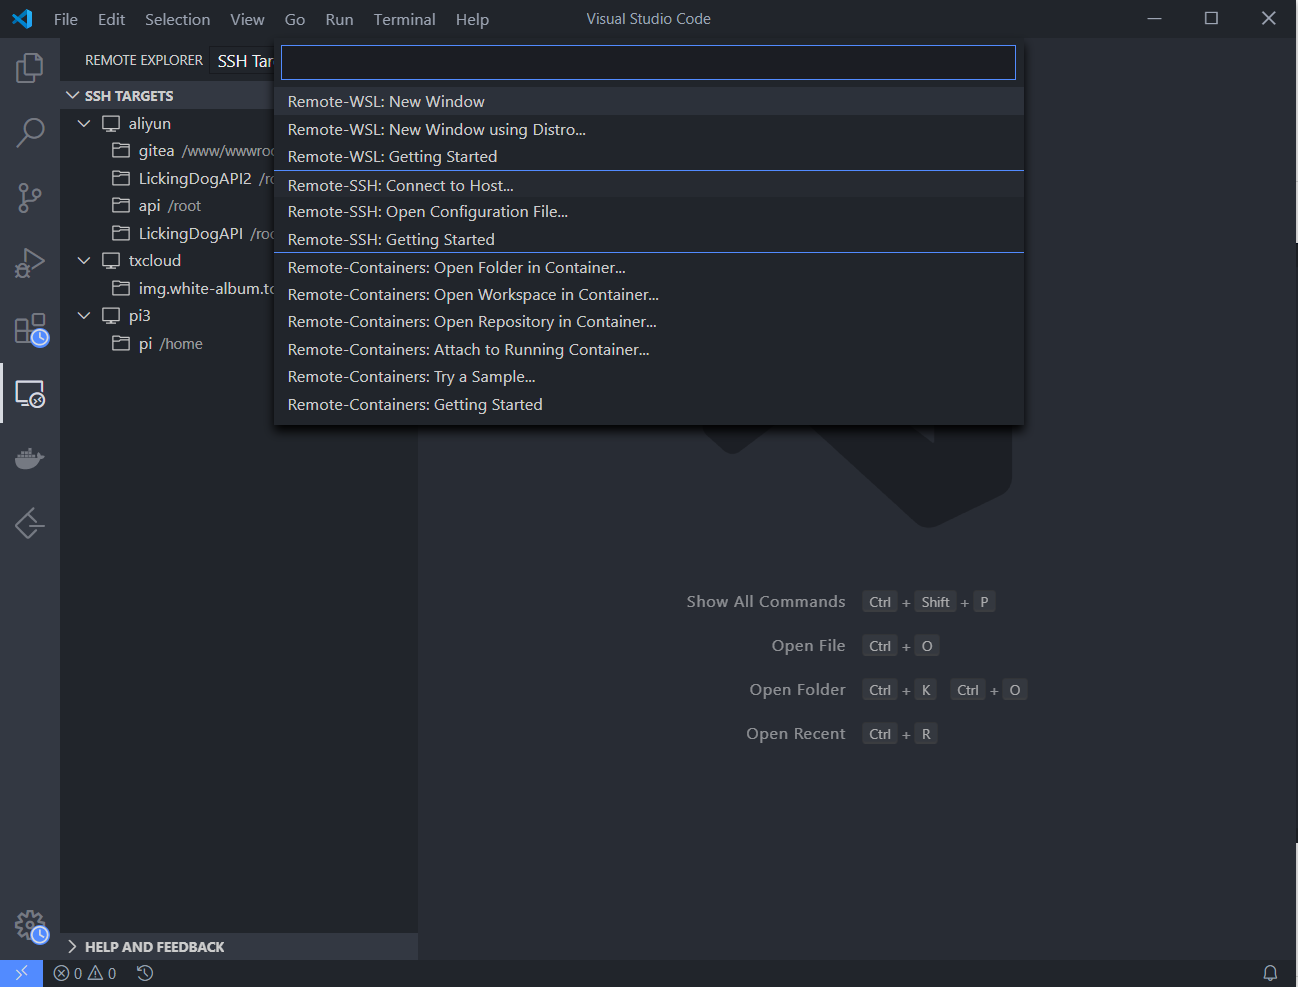Click errors and warnings count in status bar
The width and height of the screenshot is (1298, 987).
point(85,973)
